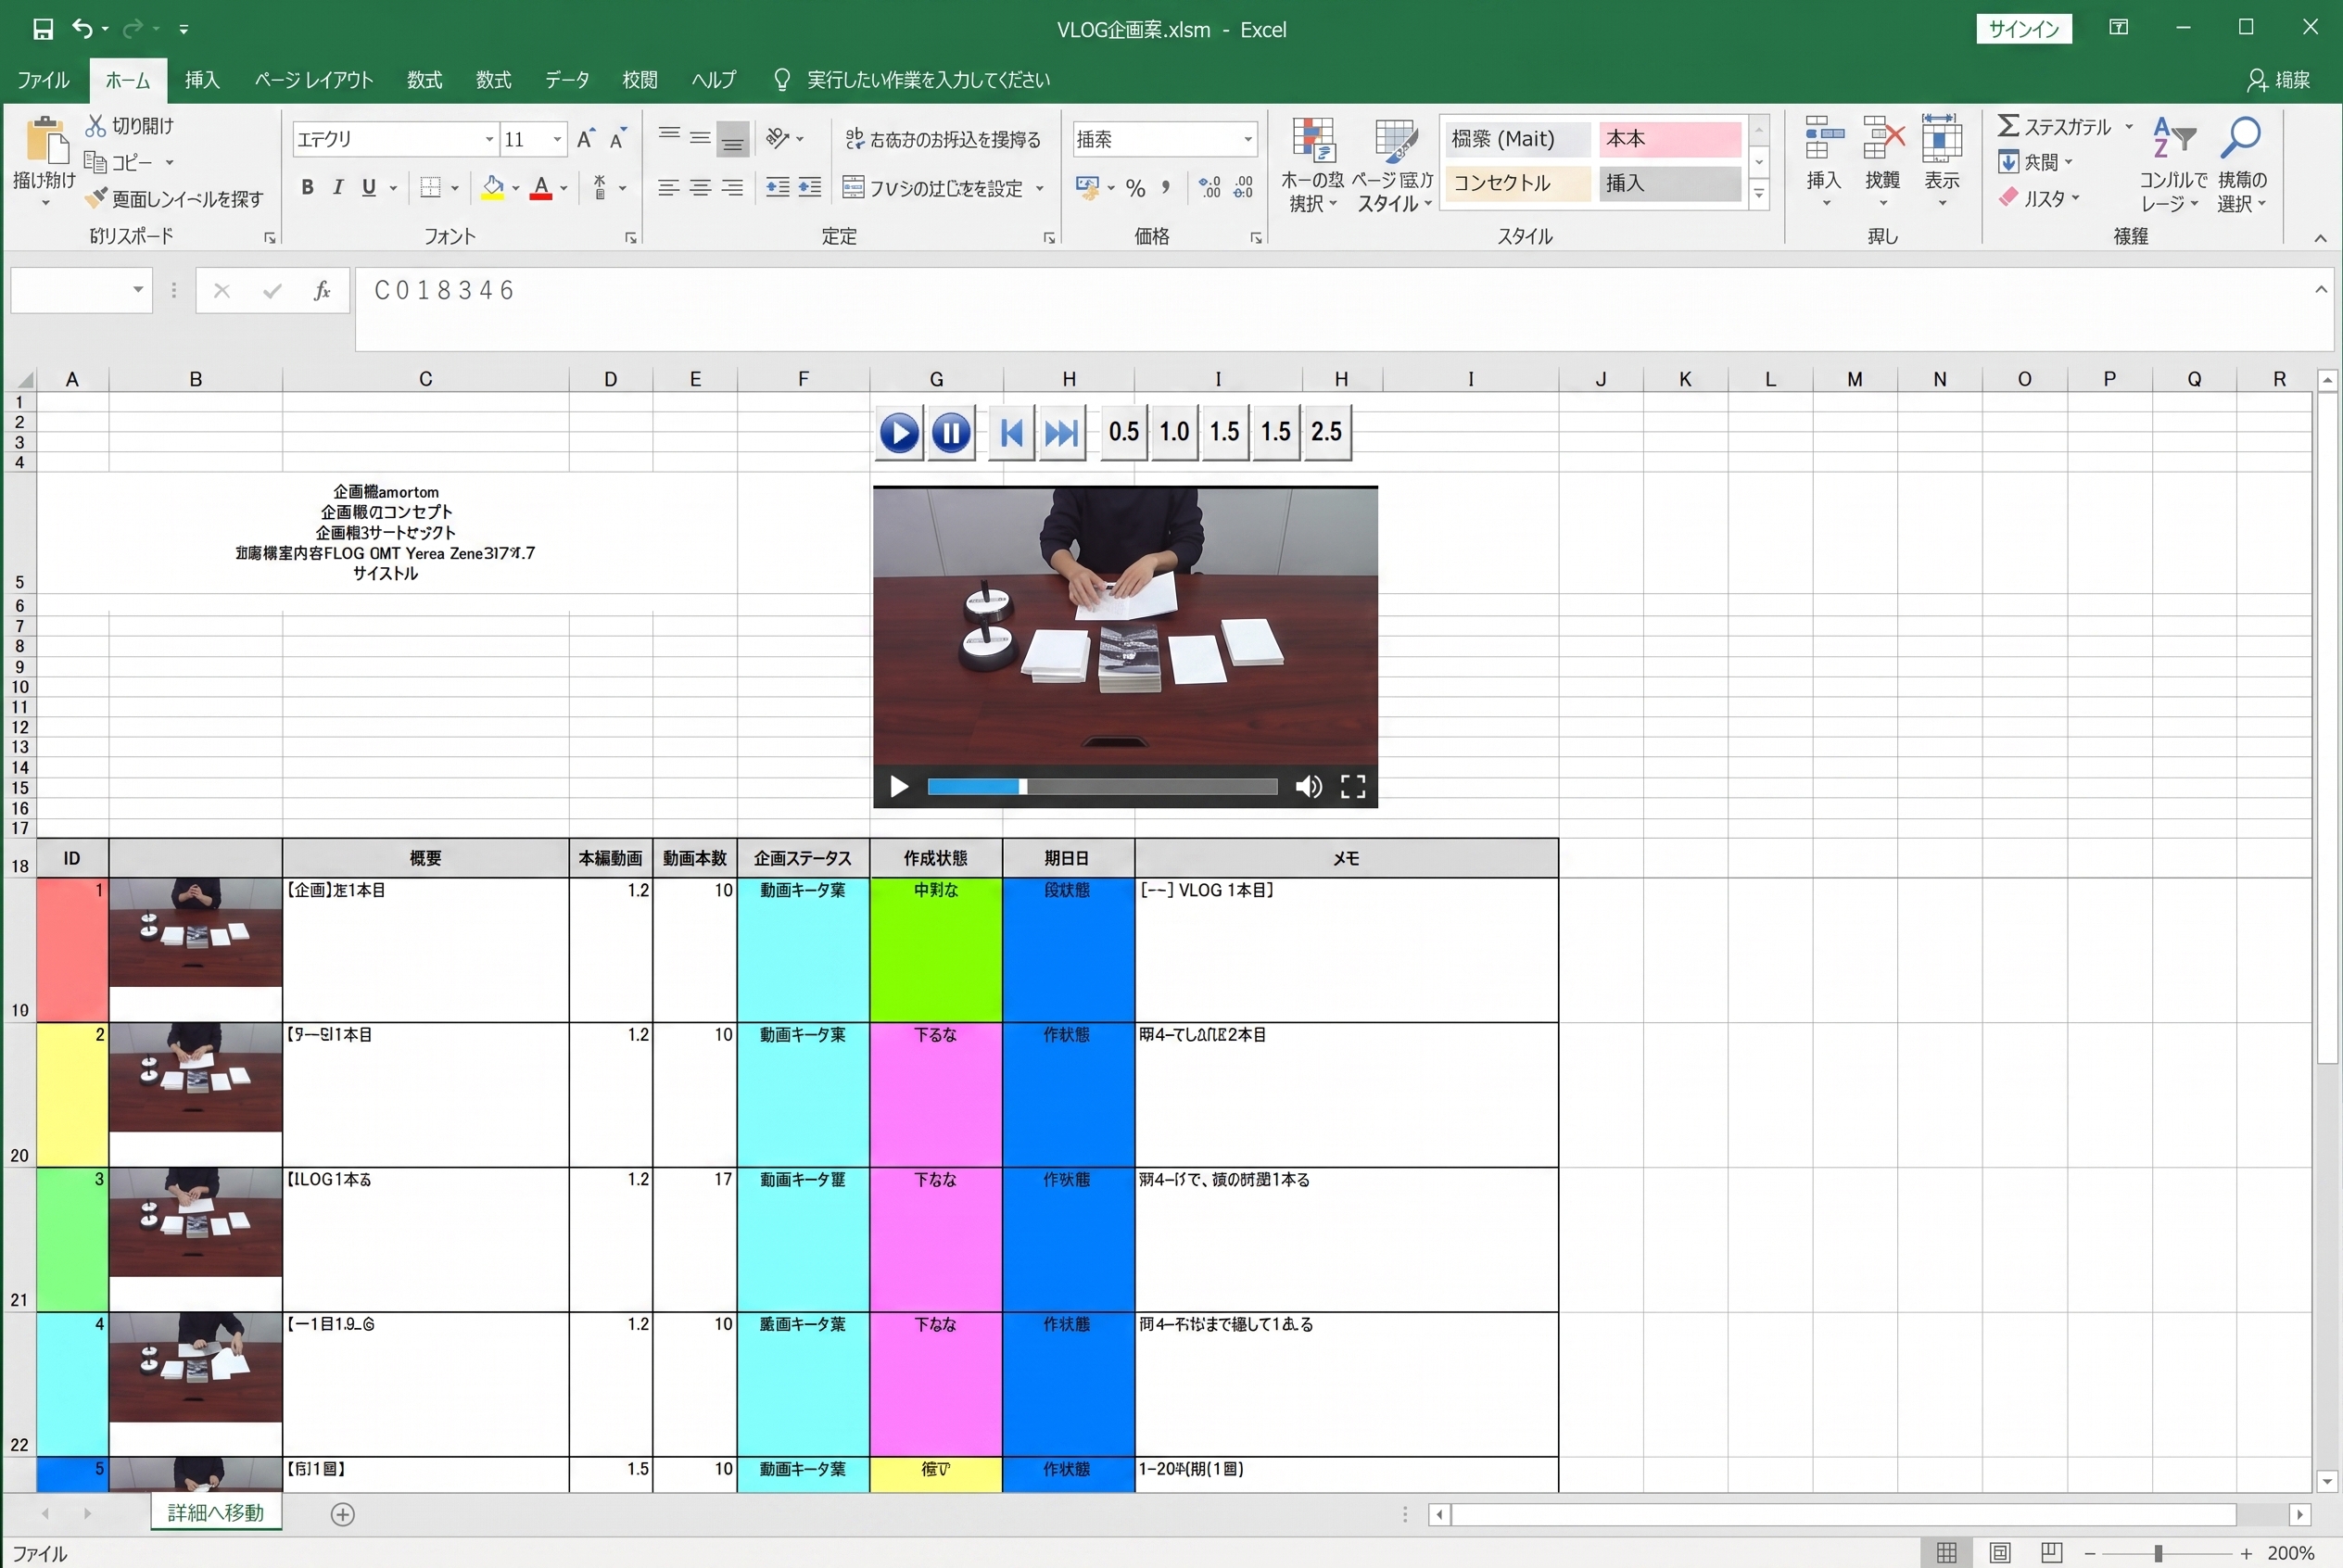Click the Increase Decimal icon
This screenshot has height=1568, width=2343.
click(1210, 188)
